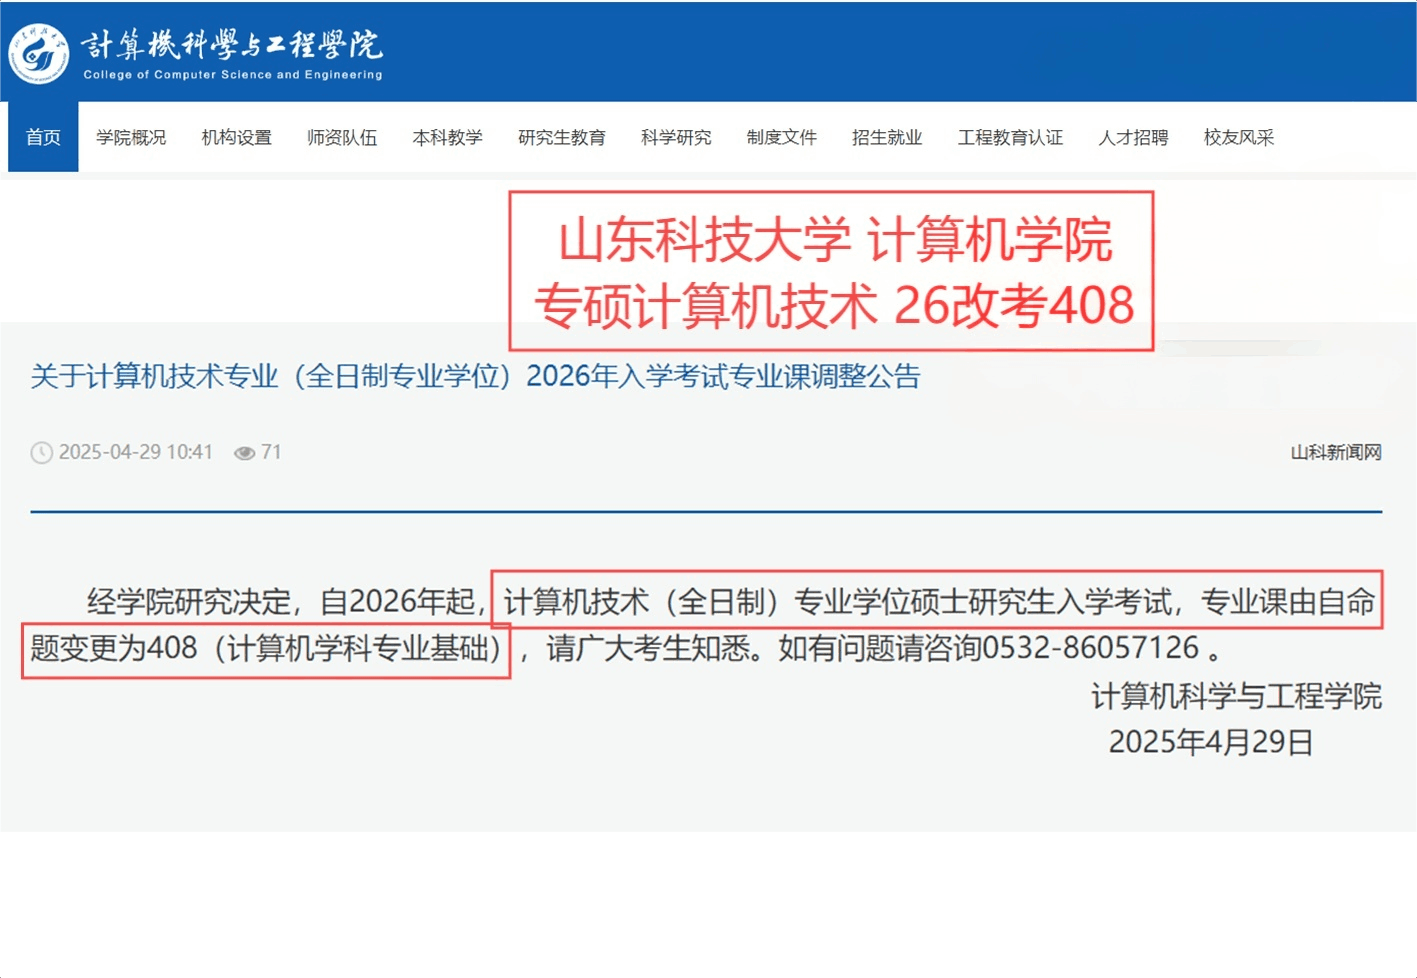Go to 工程教育认证 page

tap(1010, 137)
